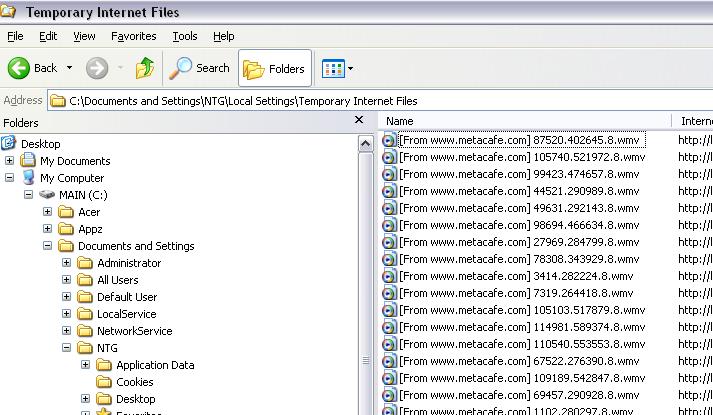
Task: Select file name 109189.542847.8.wmv
Action: [522, 378]
